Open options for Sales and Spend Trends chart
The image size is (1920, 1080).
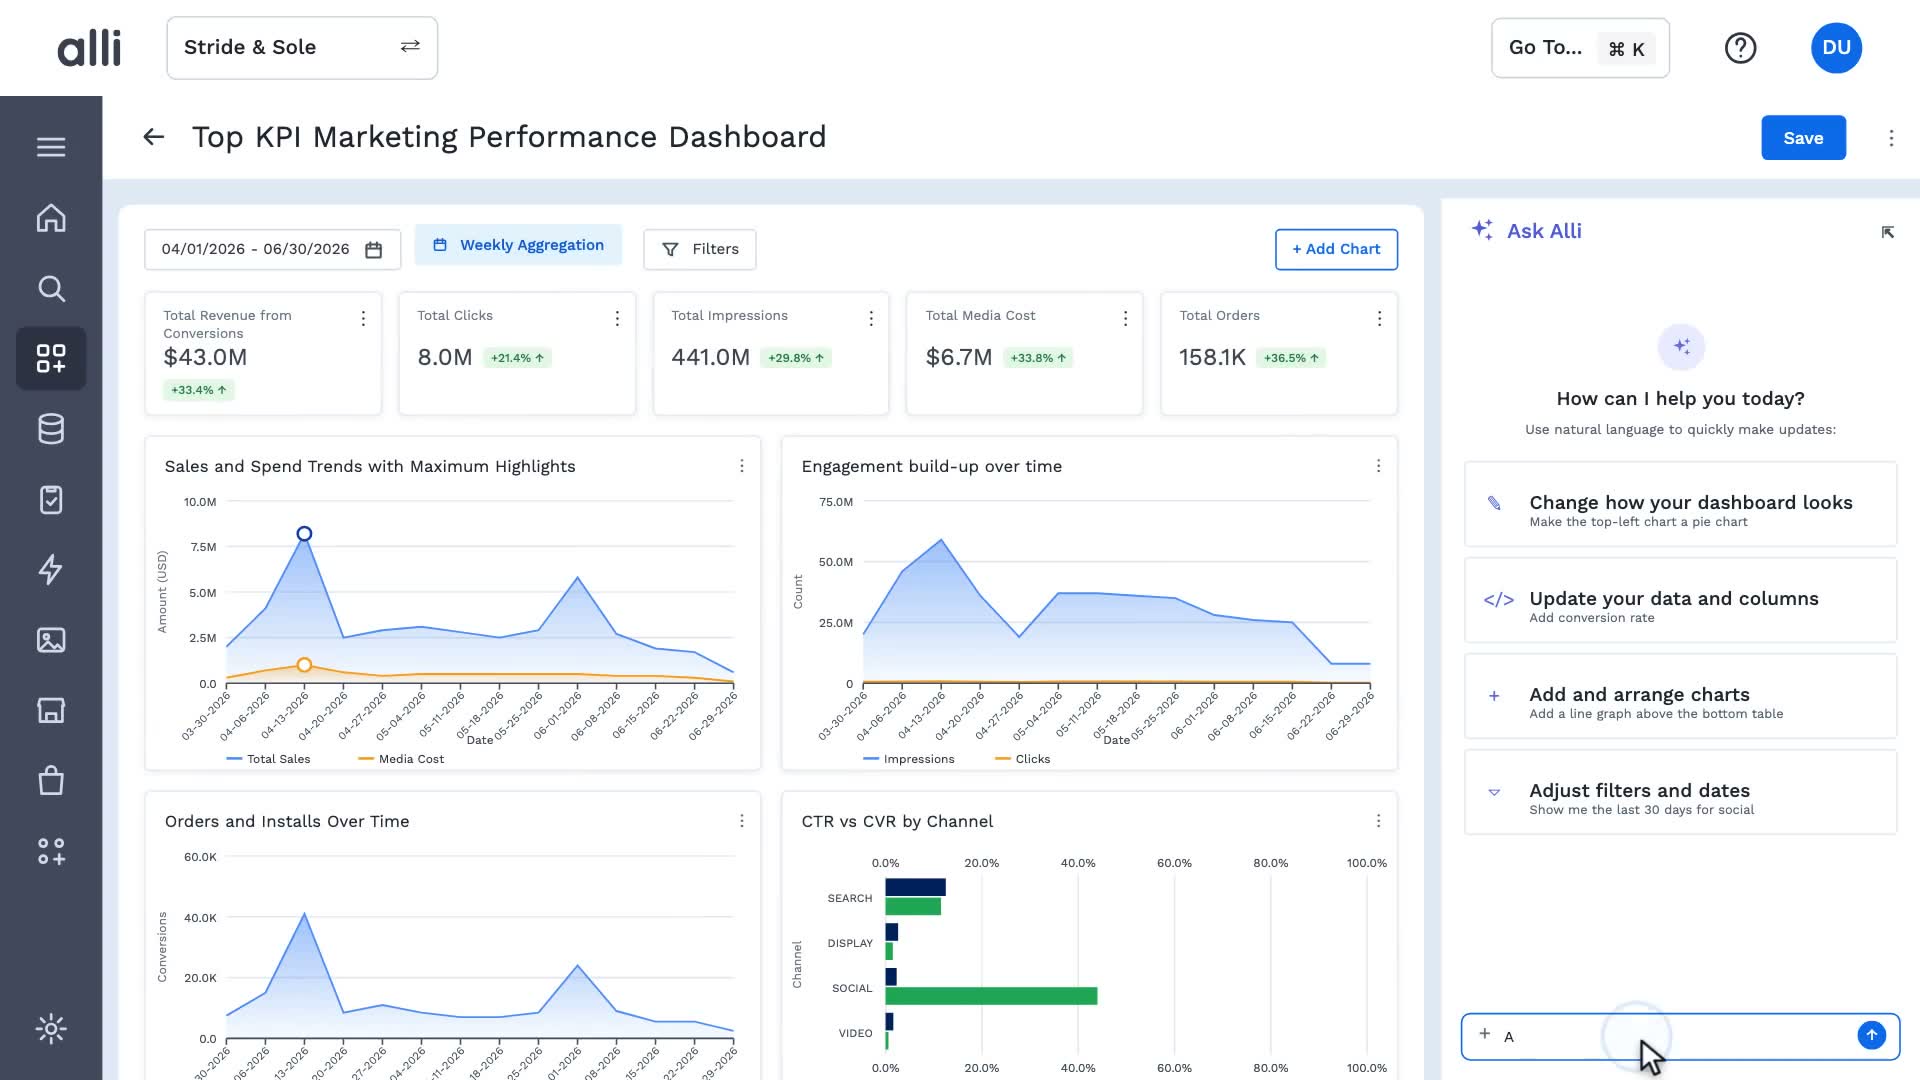[741, 466]
